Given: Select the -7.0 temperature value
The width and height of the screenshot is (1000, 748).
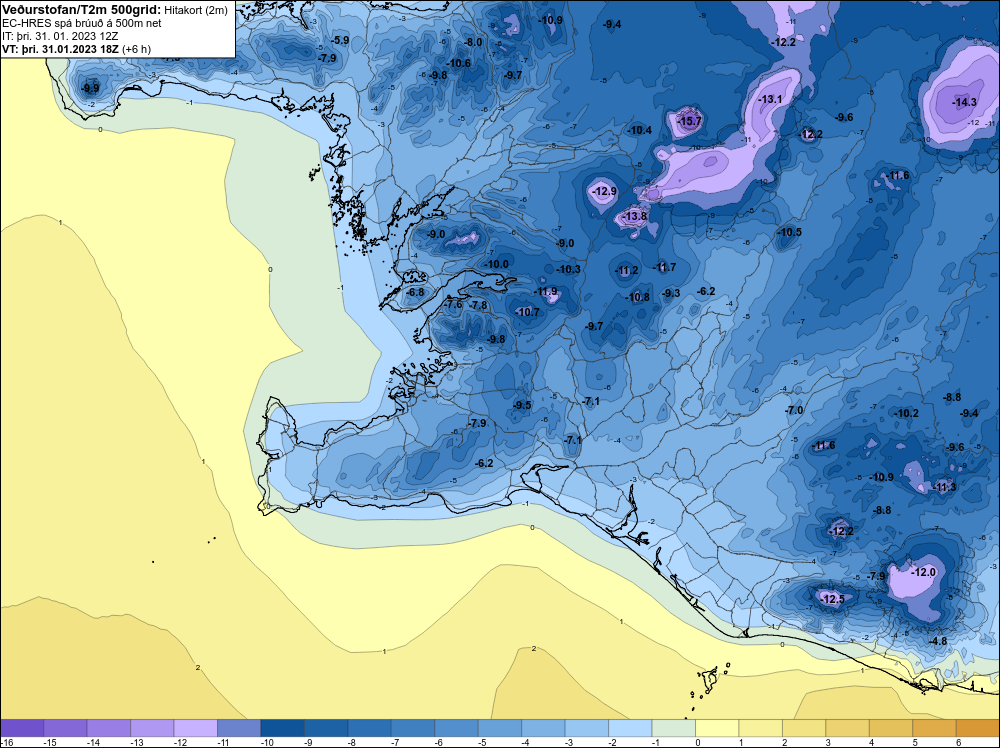Looking at the screenshot, I should [x=794, y=410].
